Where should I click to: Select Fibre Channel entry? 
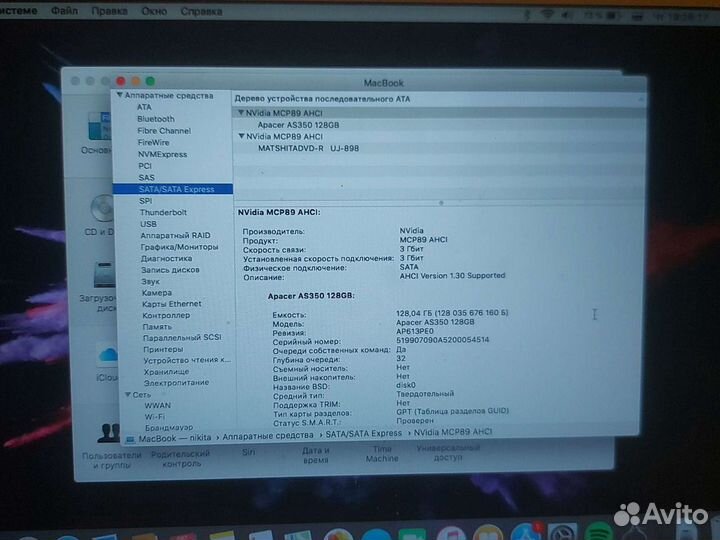pyautogui.click(x=164, y=131)
